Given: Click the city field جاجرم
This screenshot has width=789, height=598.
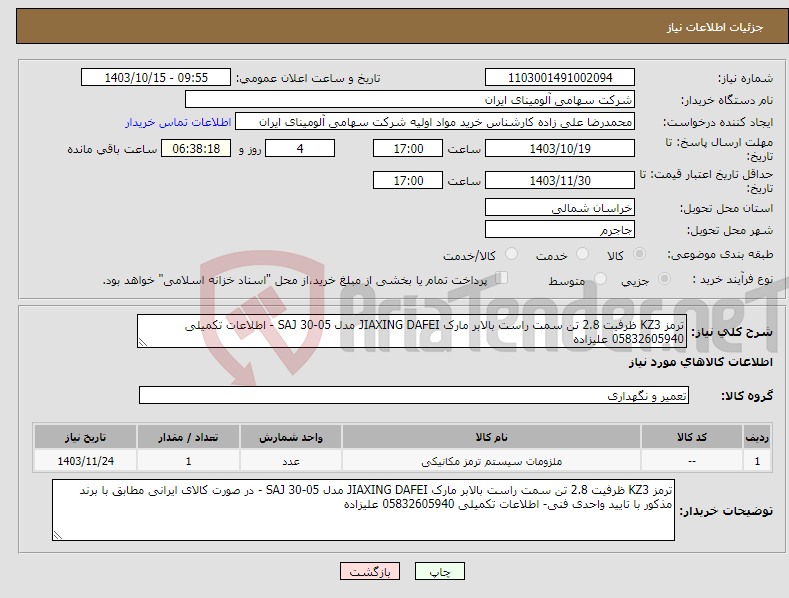Looking at the screenshot, I should point(560,230).
